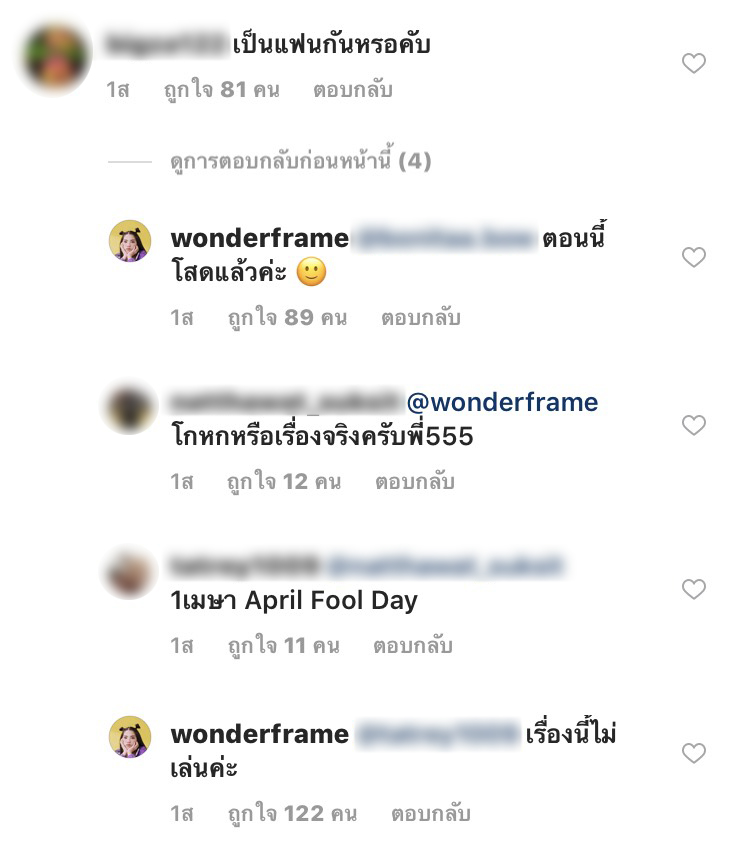The height and width of the screenshot is (861, 750).
Task: Open wonderframe avatar on 'โสดแล้วค่ะ' reply
Action: [130, 241]
